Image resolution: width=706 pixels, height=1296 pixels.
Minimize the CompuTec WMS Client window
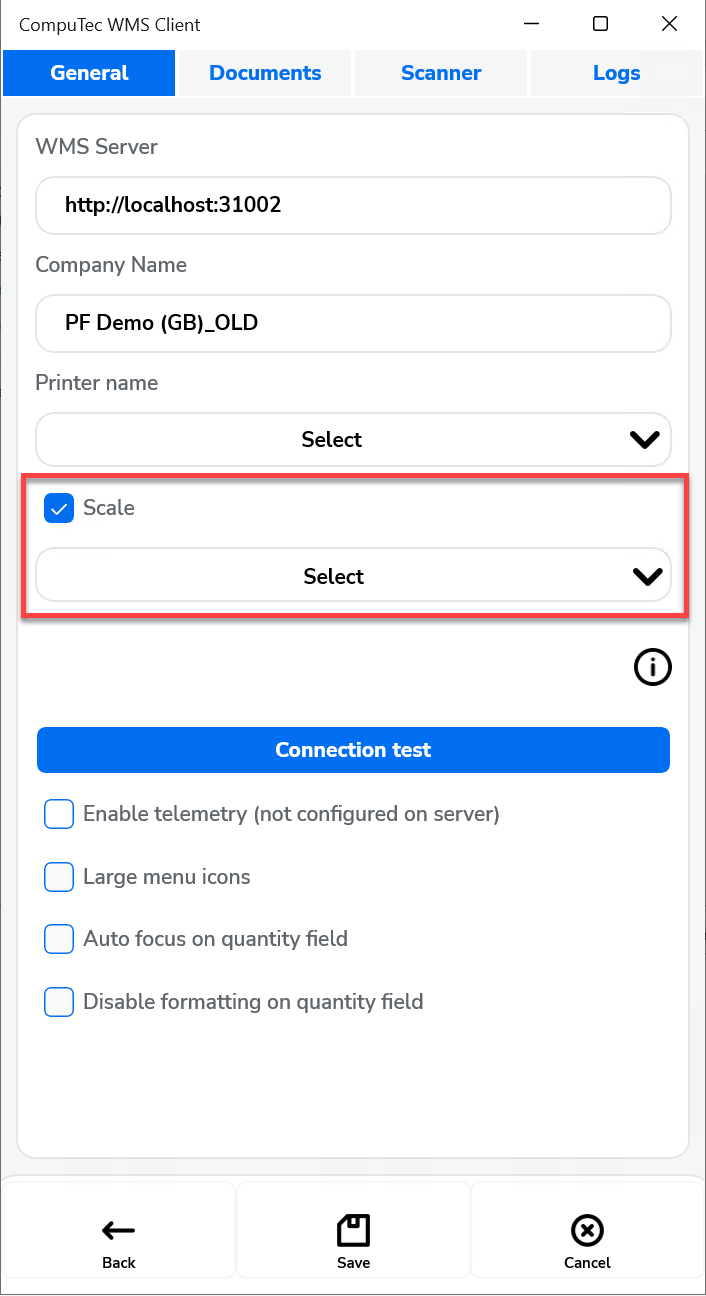pos(531,24)
